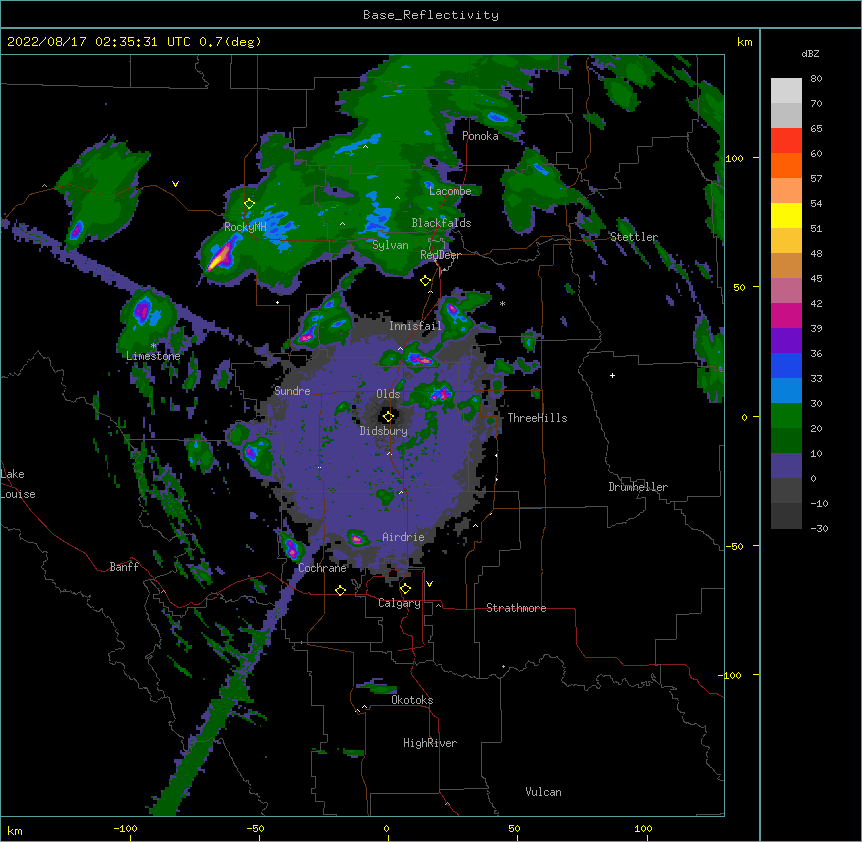This screenshot has height=842, width=862.
Task: Click the RockyMH label
Action: coord(245,227)
